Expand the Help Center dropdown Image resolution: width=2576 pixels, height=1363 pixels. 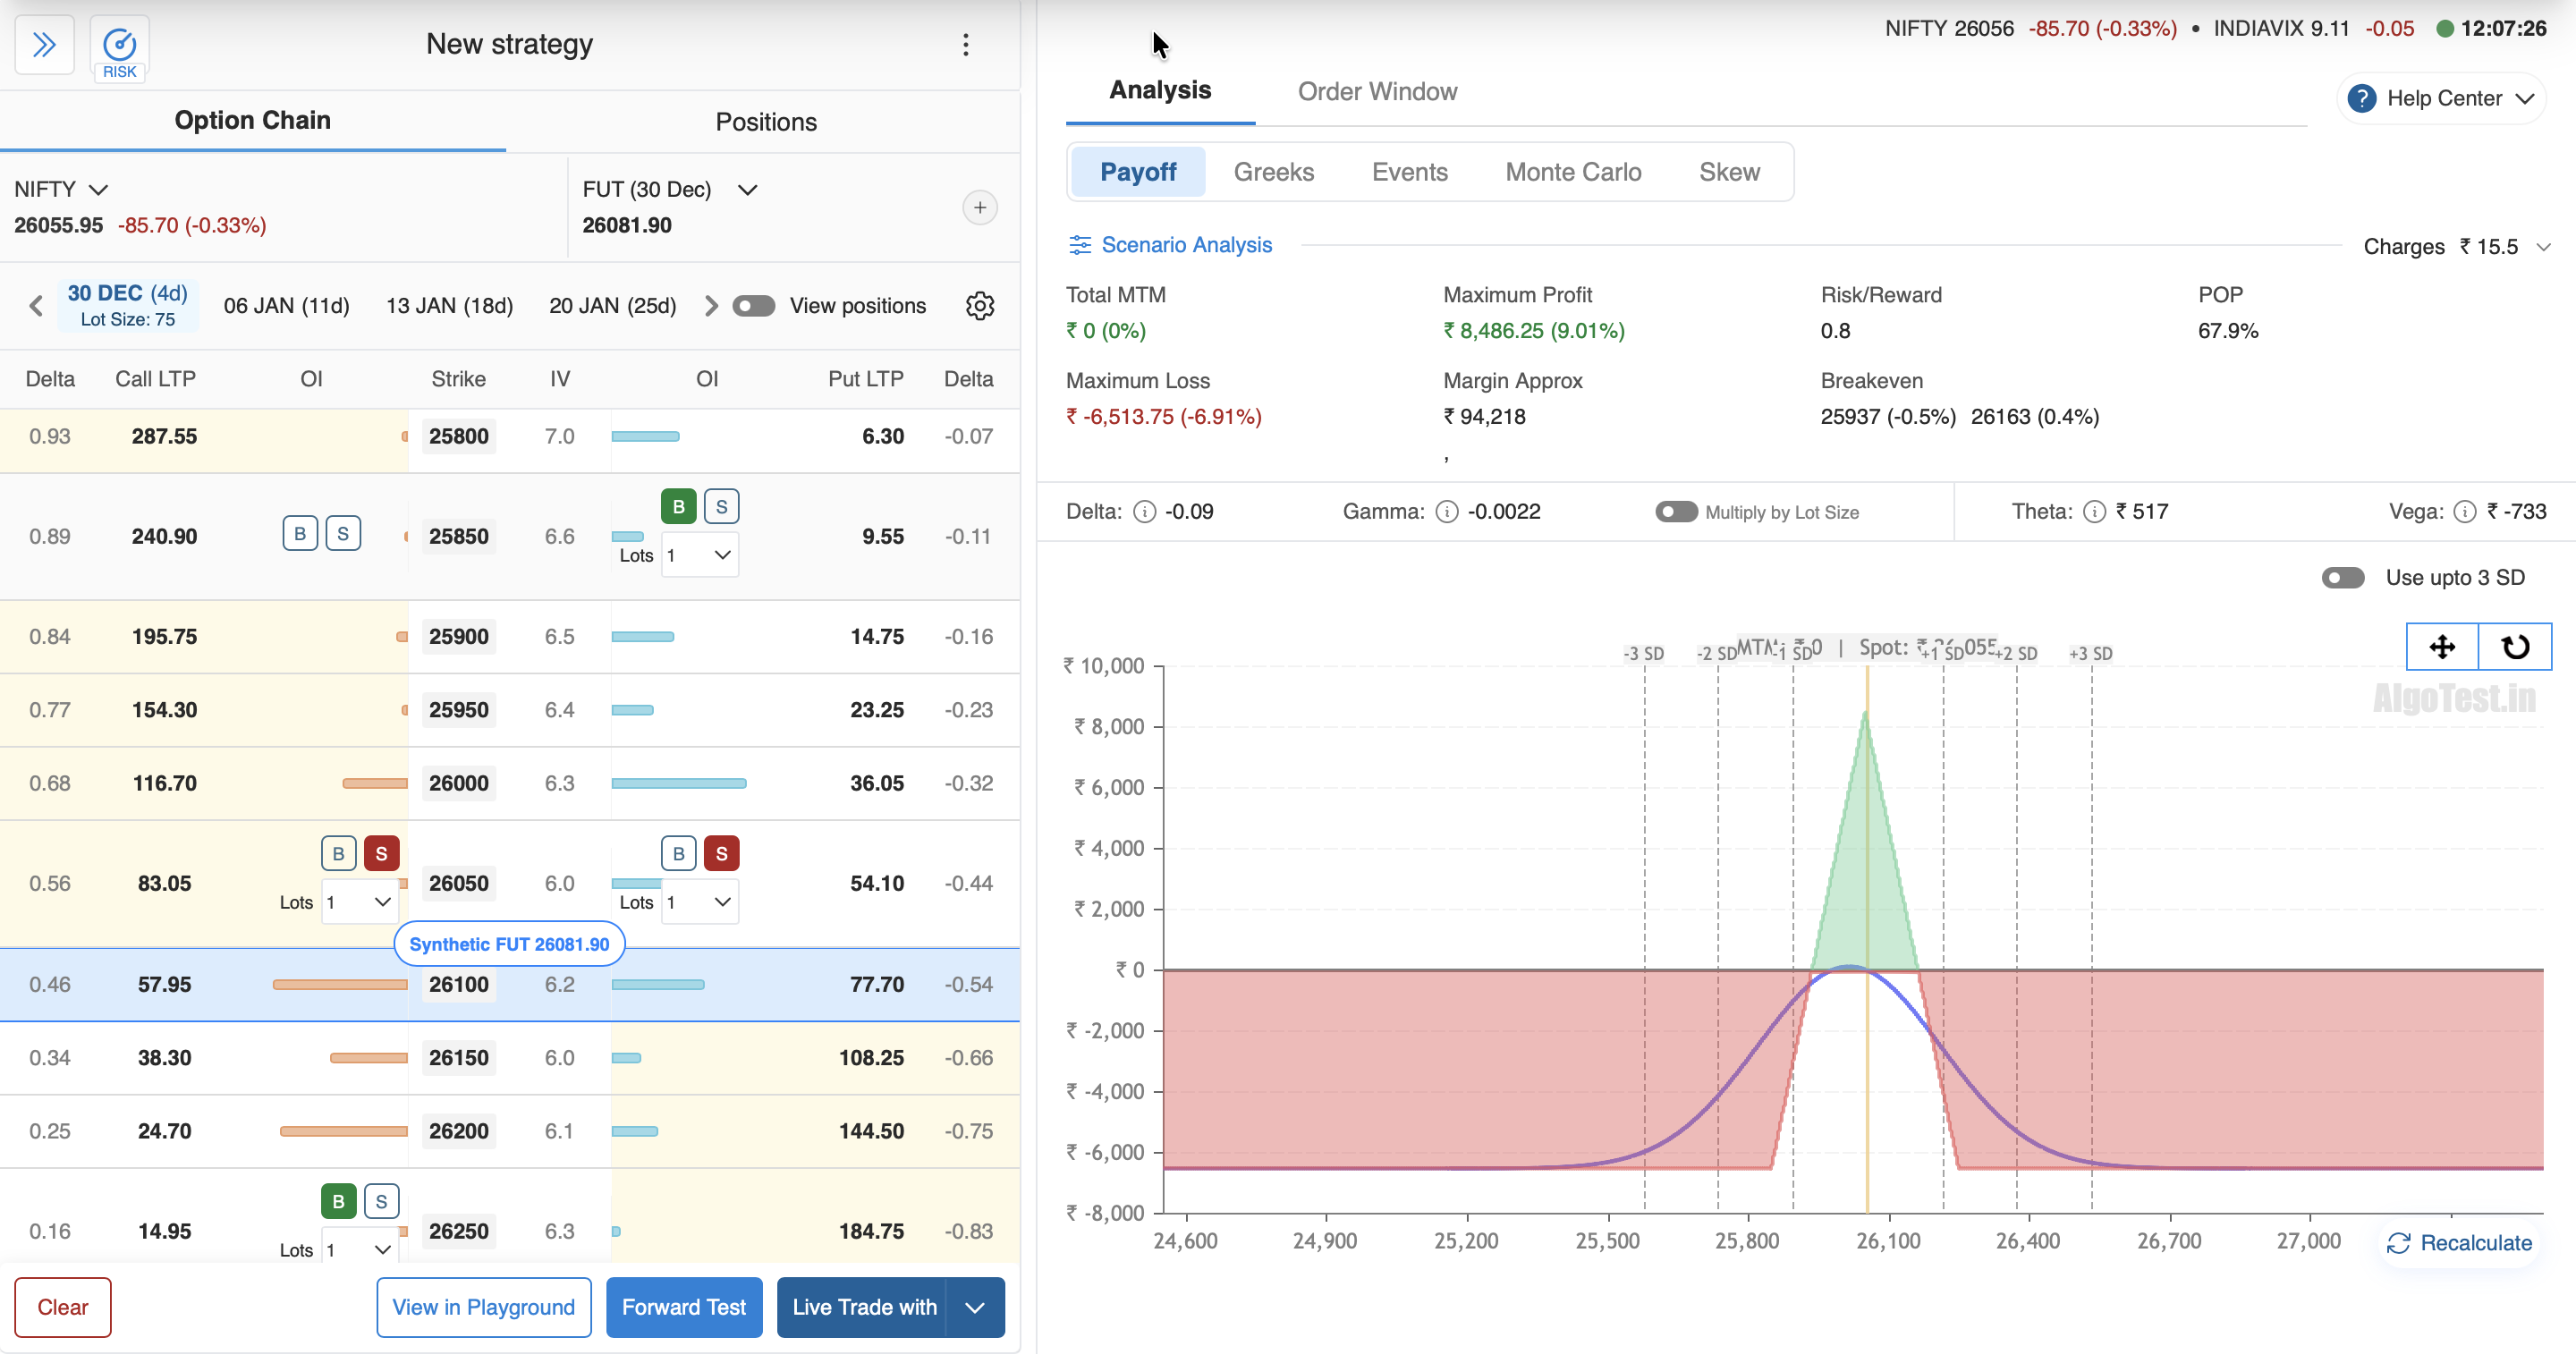(2440, 99)
